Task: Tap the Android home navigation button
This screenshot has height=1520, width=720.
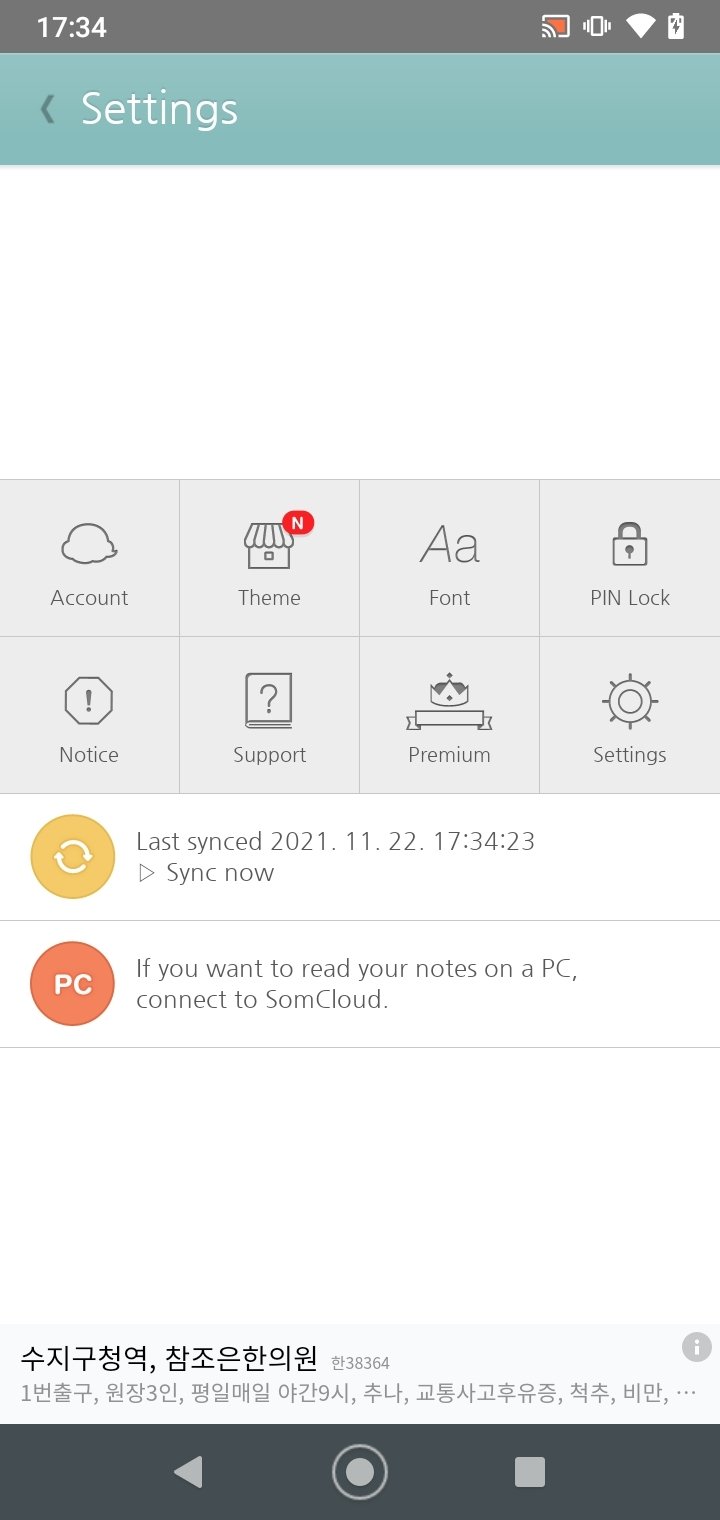Action: 360,1472
